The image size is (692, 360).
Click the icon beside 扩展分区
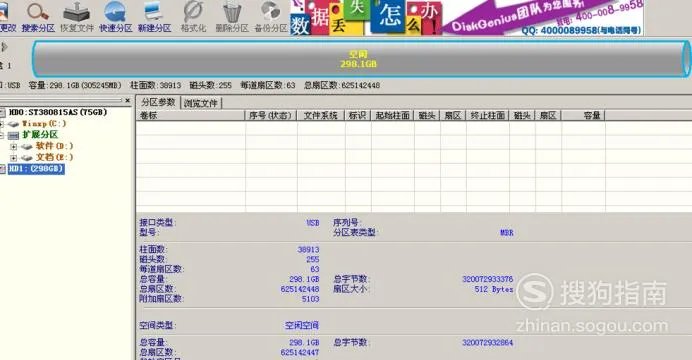(13, 135)
